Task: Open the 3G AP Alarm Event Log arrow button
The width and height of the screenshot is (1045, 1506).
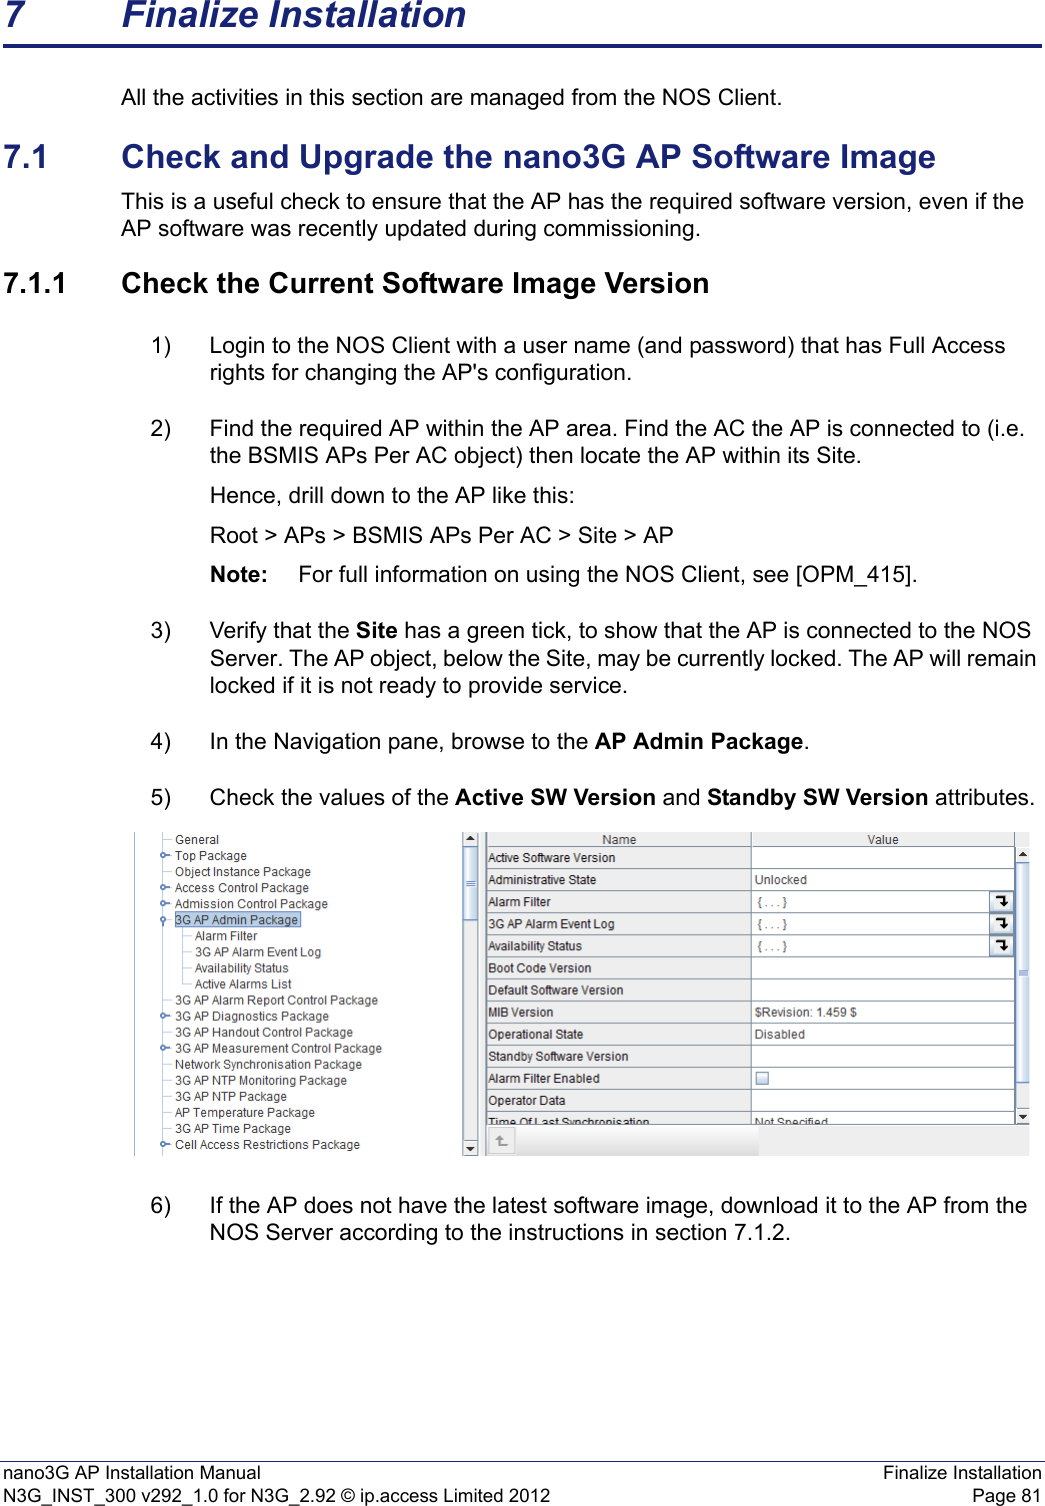Action: pyautogui.click(x=1001, y=923)
